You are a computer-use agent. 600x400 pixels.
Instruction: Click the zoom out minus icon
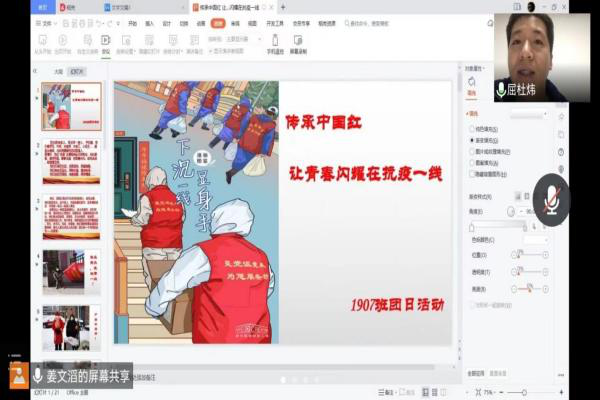pyautogui.click(x=500, y=393)
